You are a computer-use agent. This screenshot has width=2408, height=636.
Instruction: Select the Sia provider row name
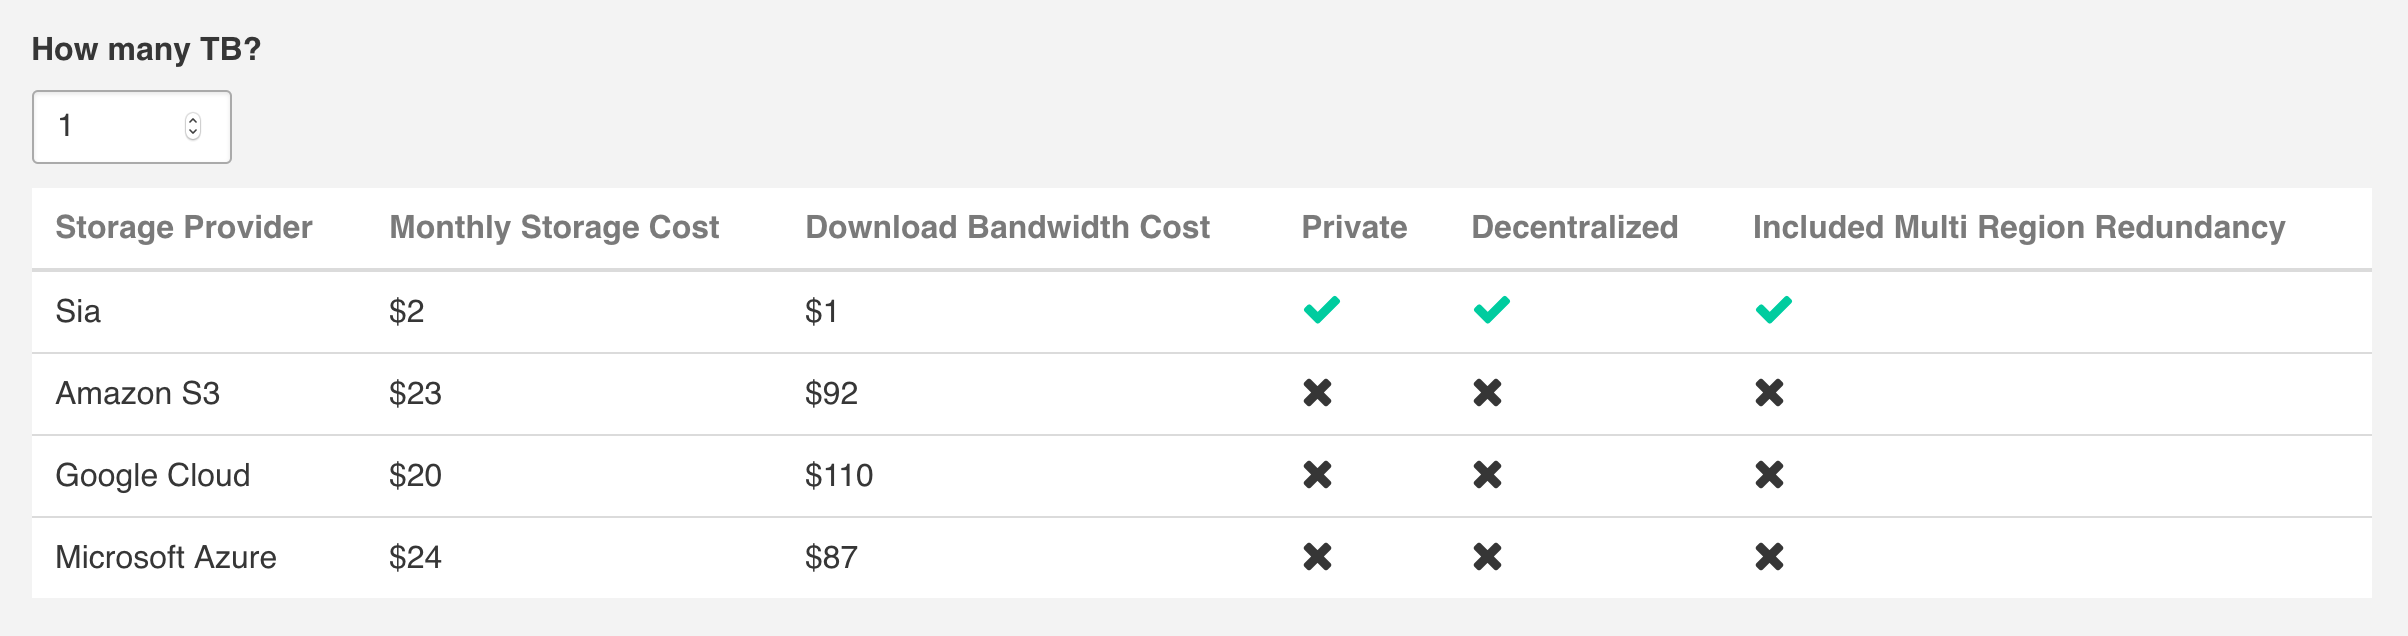(x=78, y=311)
